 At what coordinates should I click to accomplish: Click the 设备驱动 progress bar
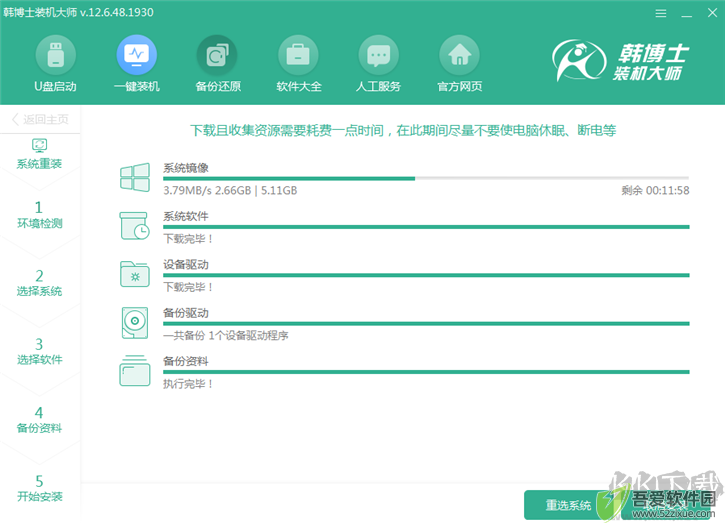tap(426, 275)
